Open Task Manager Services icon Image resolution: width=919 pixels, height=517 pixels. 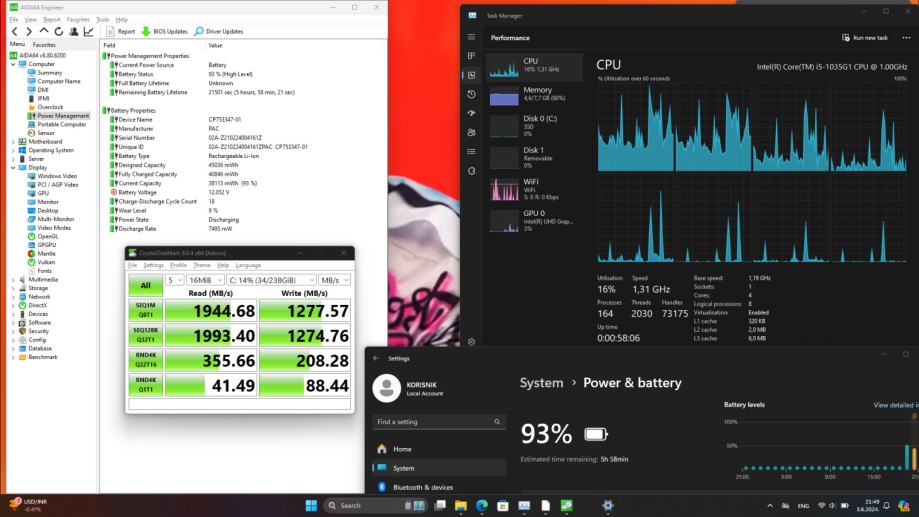click(x=471, y=171)
